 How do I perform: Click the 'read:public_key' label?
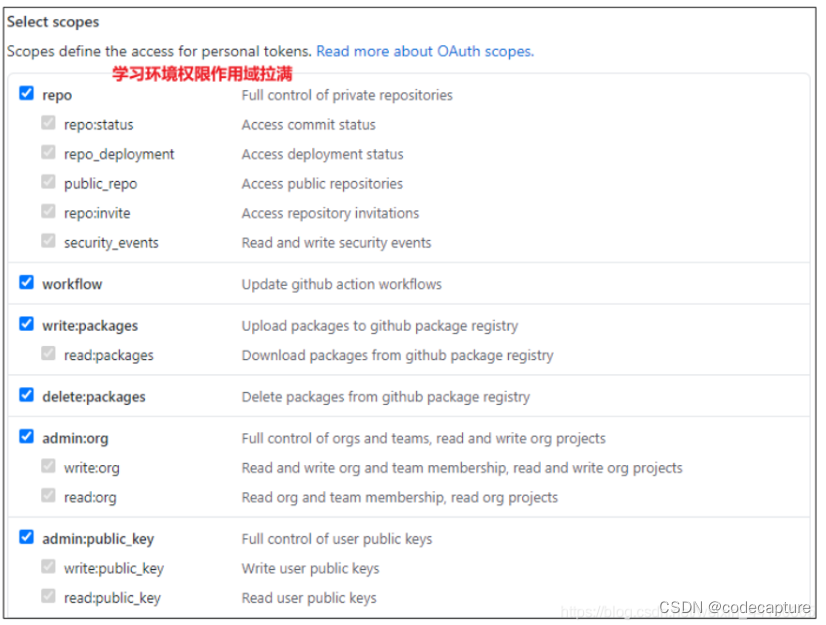[112, 598]
